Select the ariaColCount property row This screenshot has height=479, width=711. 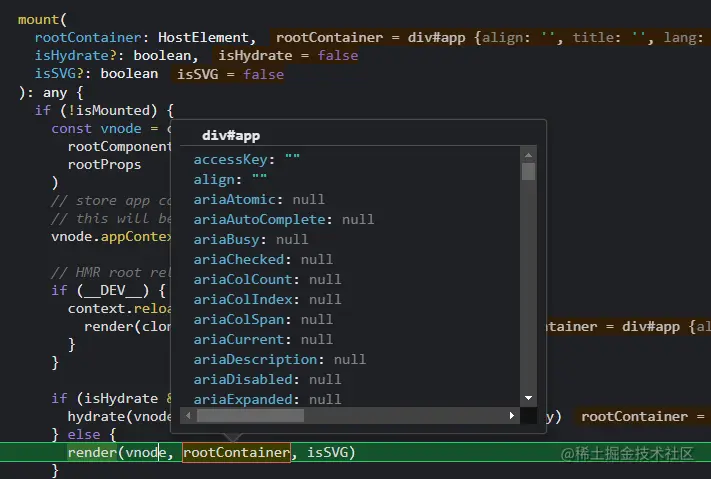coord(267,279)
